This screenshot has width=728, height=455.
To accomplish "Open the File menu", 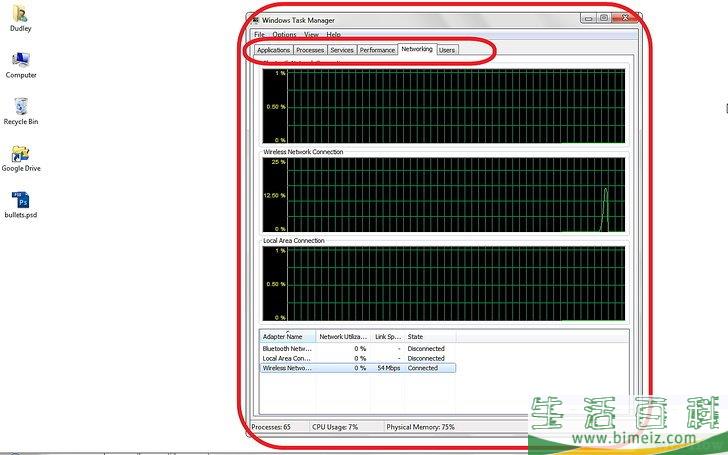I will tap(260, 34).
